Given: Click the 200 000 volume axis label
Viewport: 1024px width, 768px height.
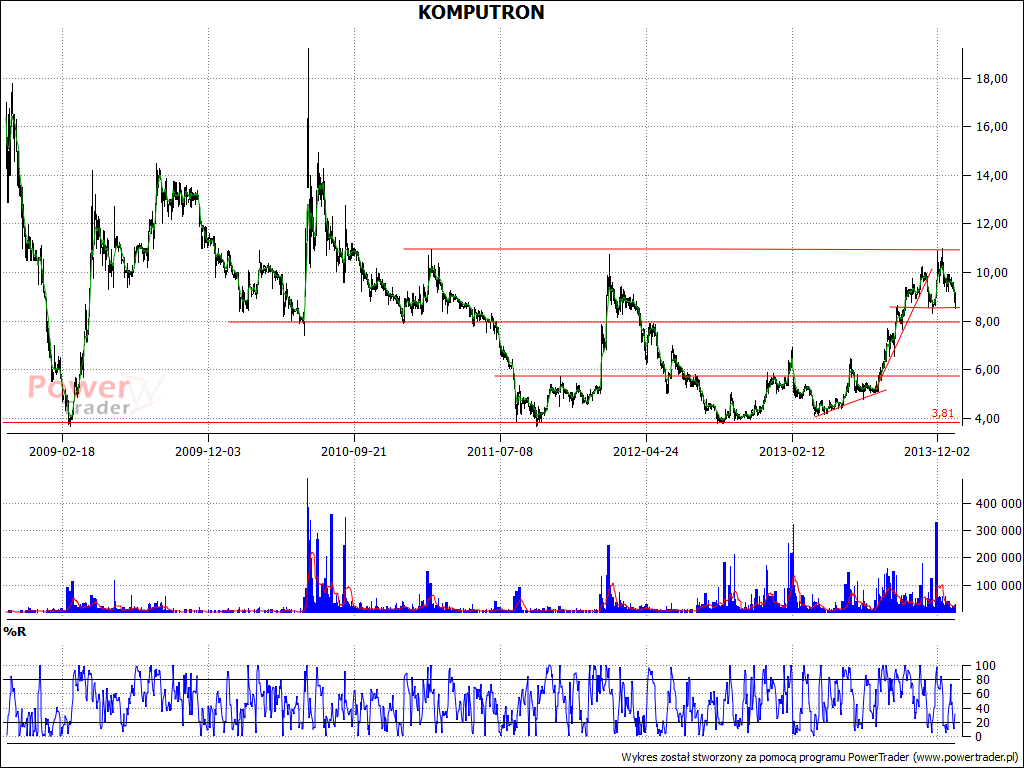Looking at the screenshot, I should point(999,558).
